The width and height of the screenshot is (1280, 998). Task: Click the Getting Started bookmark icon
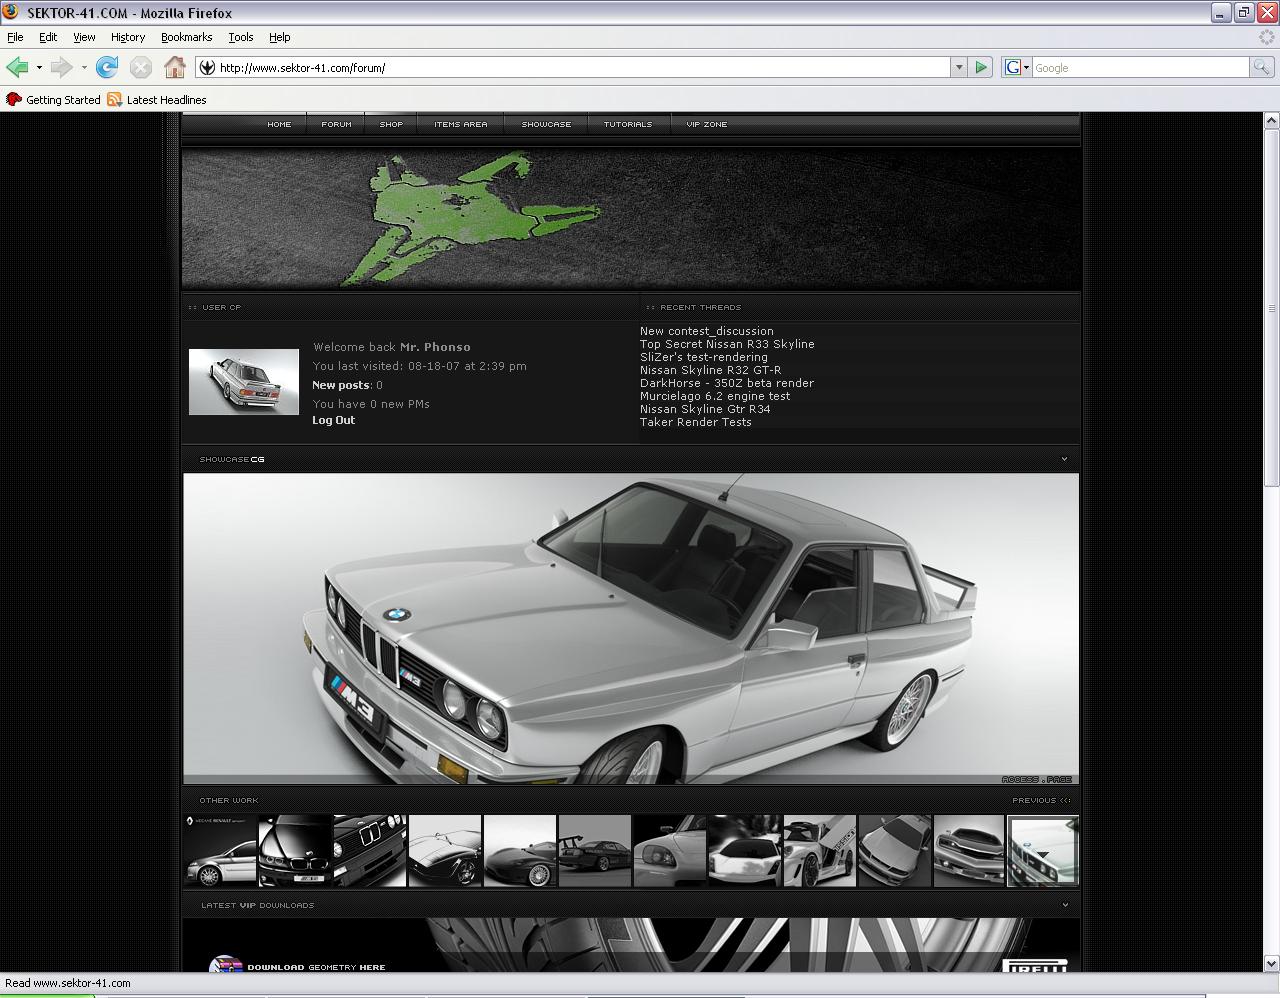pyautogui.click(x=14, y=100)
